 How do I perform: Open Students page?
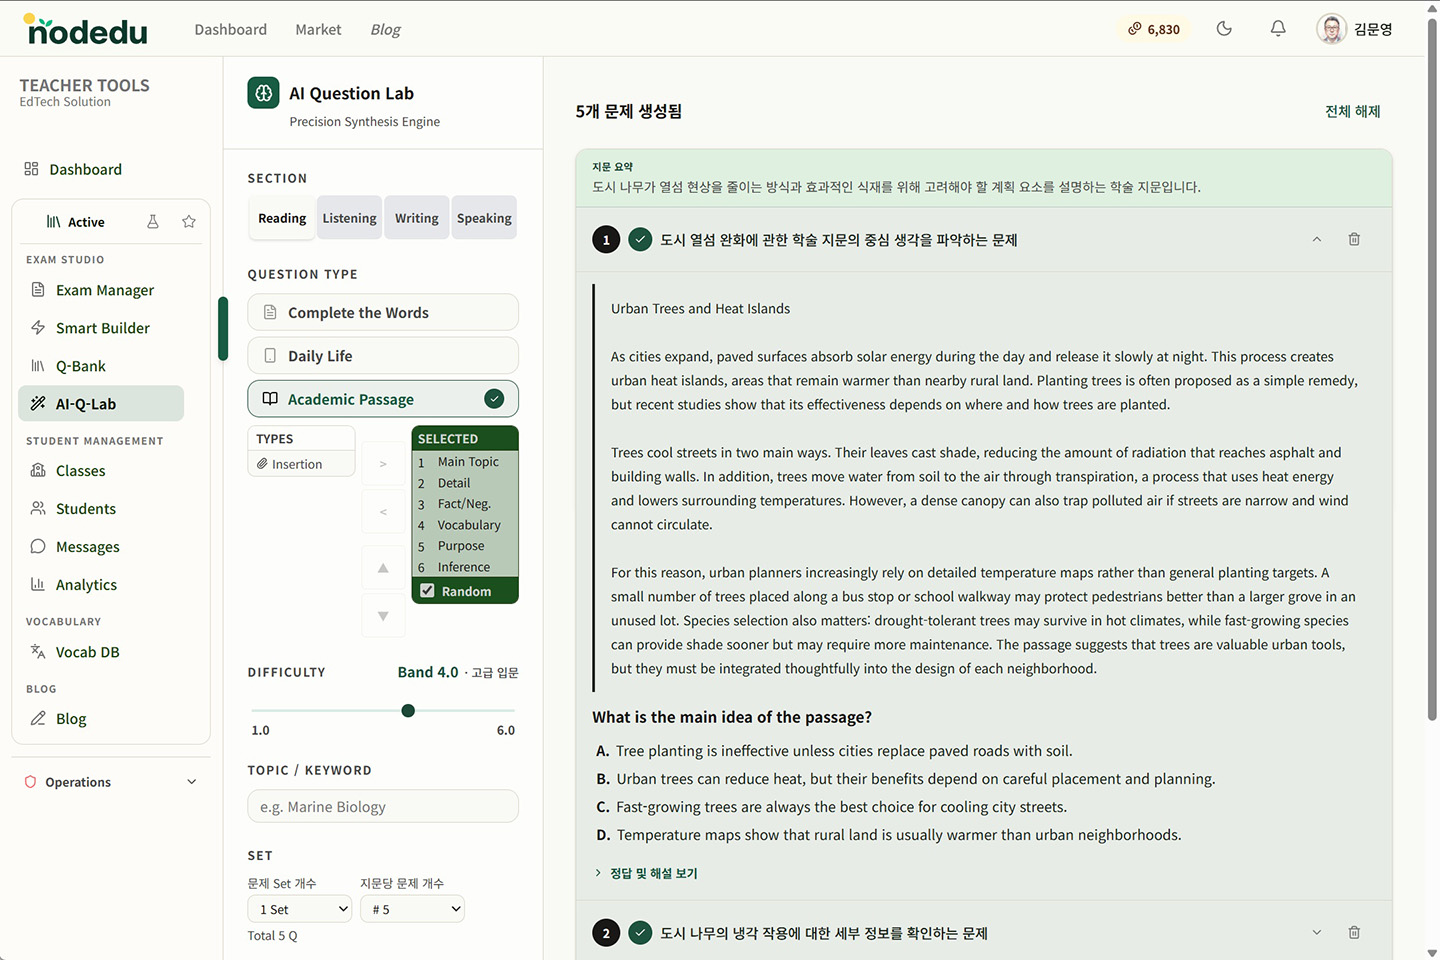[x=101, y=509]
